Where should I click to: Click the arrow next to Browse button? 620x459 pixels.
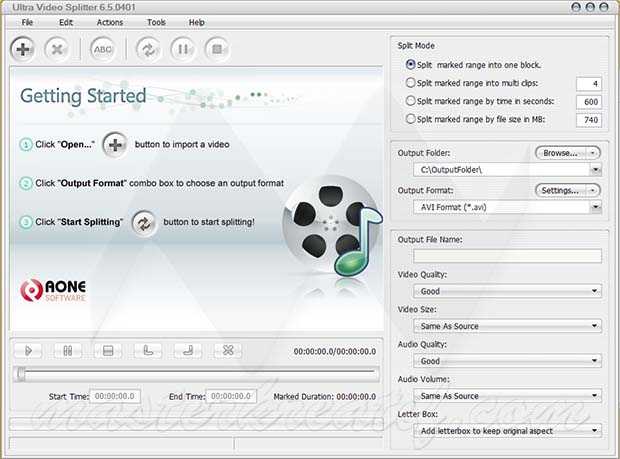[x=592, y=153]
